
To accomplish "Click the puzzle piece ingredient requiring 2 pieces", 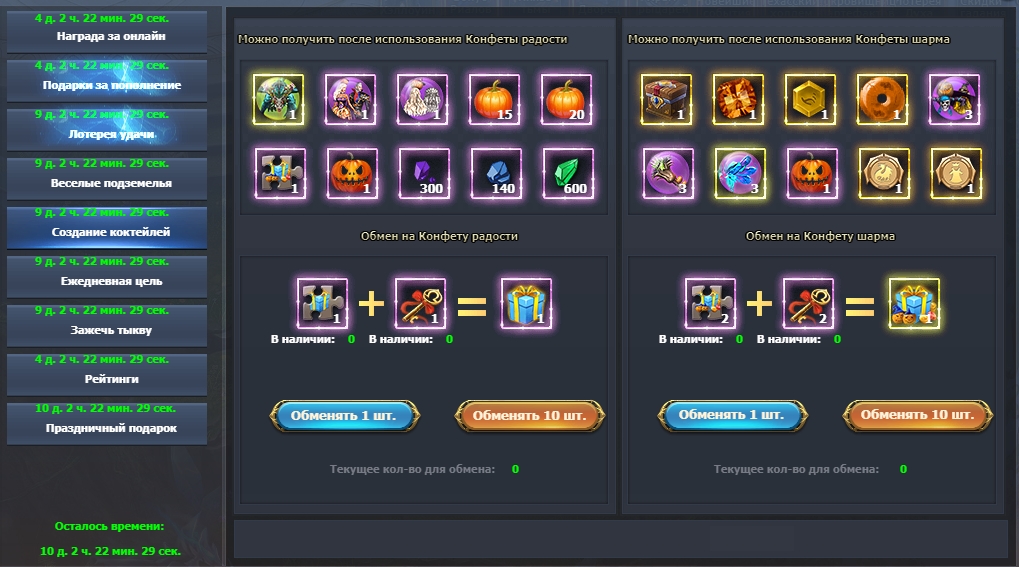I will [710, 304].
